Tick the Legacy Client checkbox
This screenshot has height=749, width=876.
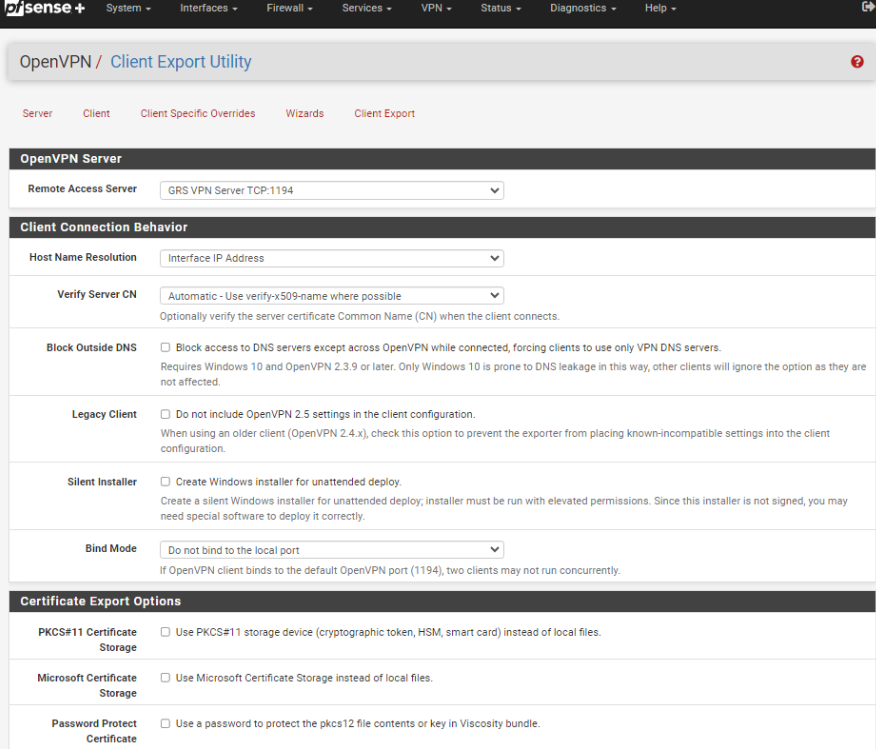[165, 414]
